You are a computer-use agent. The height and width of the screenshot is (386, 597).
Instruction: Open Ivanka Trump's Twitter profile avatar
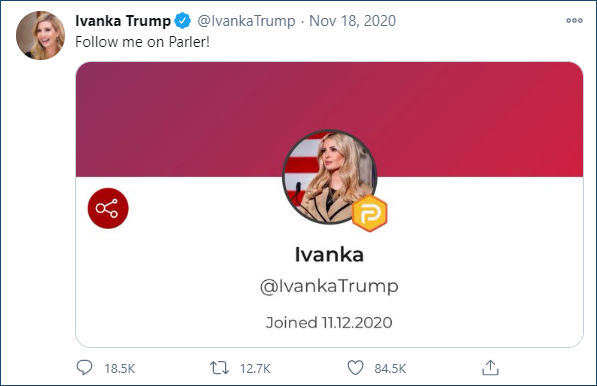40,35
